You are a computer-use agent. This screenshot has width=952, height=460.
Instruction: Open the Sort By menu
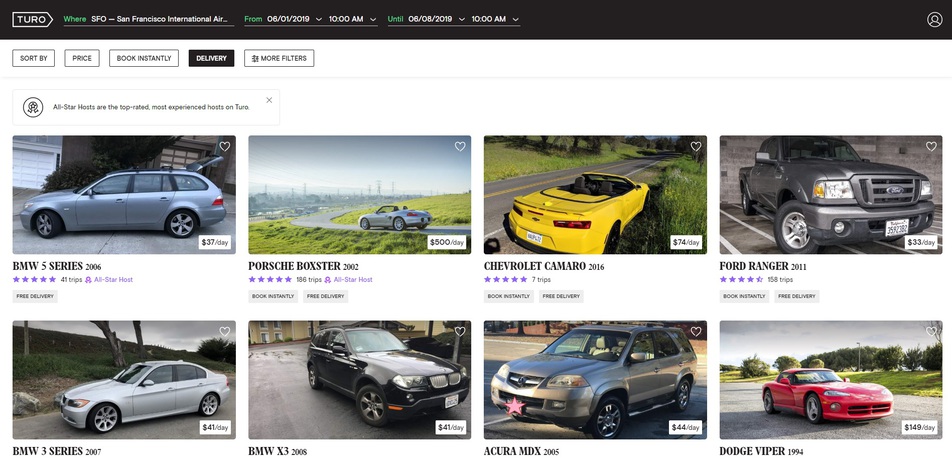[x=34, y=59]
